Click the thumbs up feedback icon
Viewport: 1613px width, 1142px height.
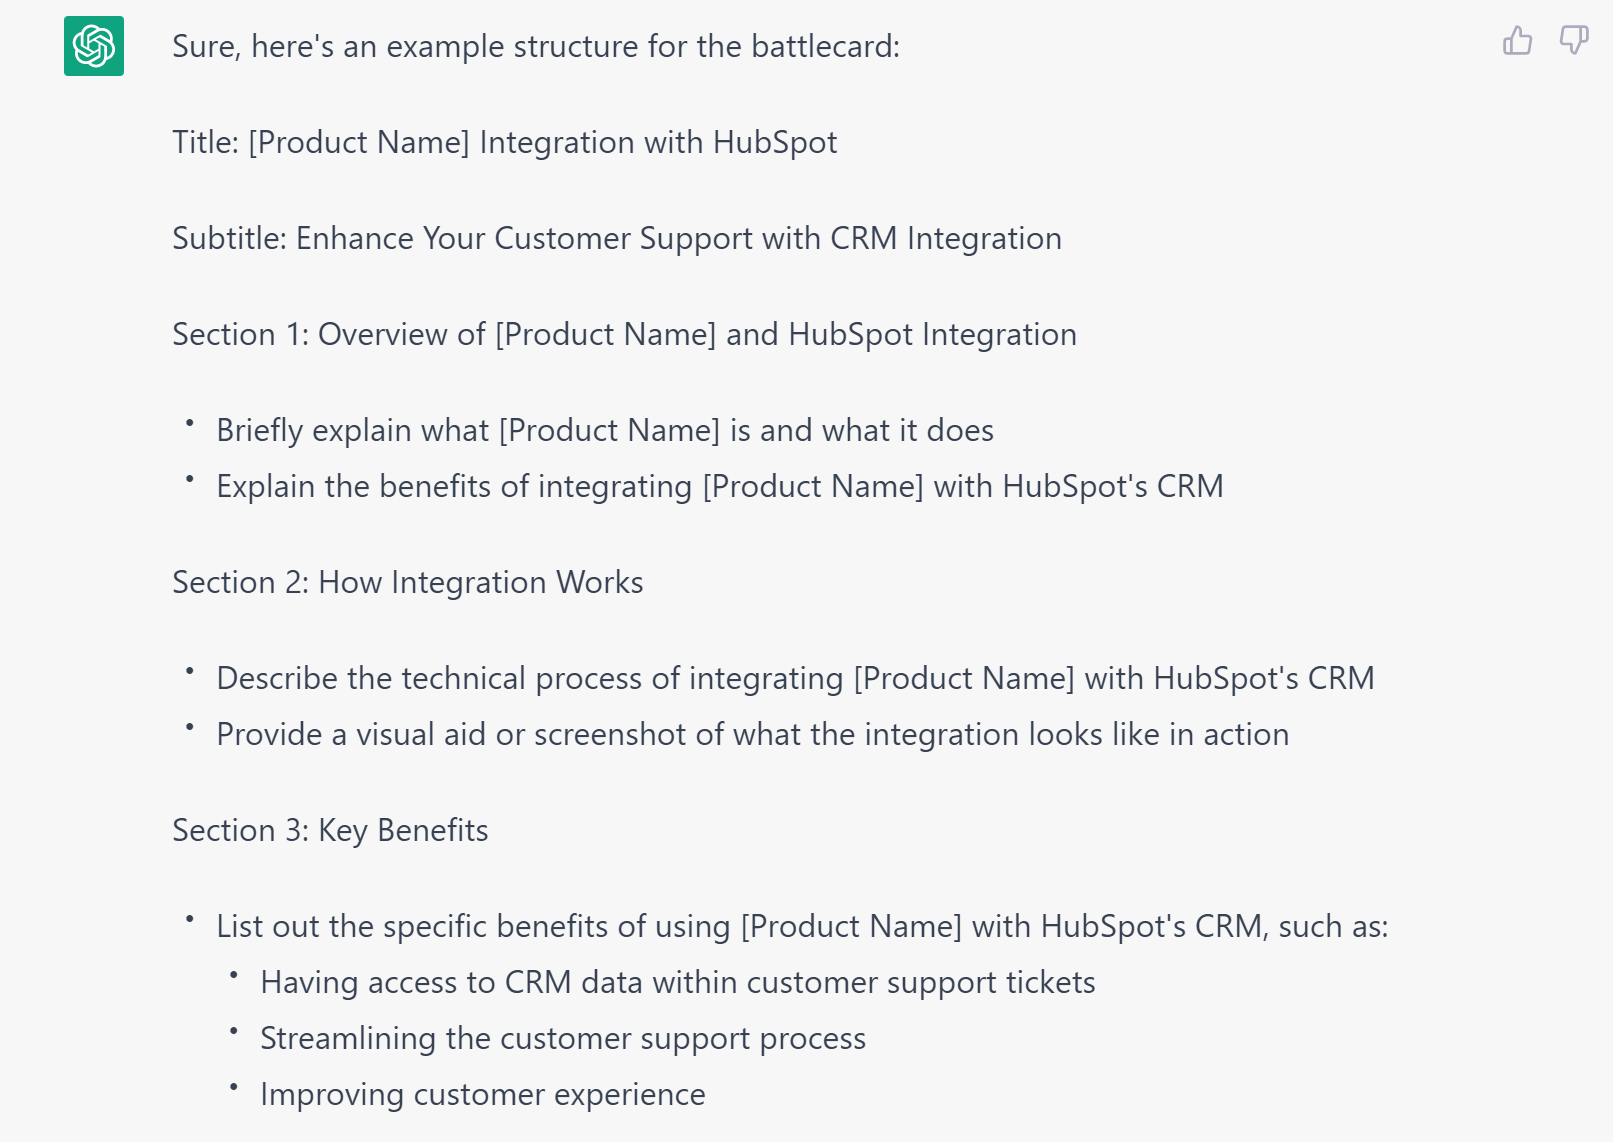pyautogui.click(x=1517, y=41)
